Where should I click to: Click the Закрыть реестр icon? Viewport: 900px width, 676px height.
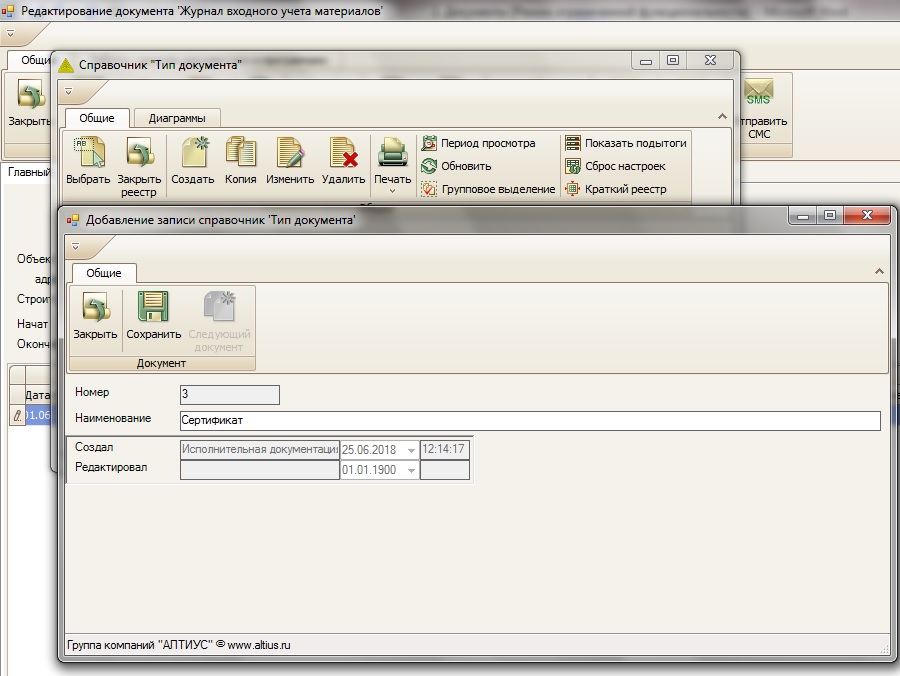pos(139,152)
